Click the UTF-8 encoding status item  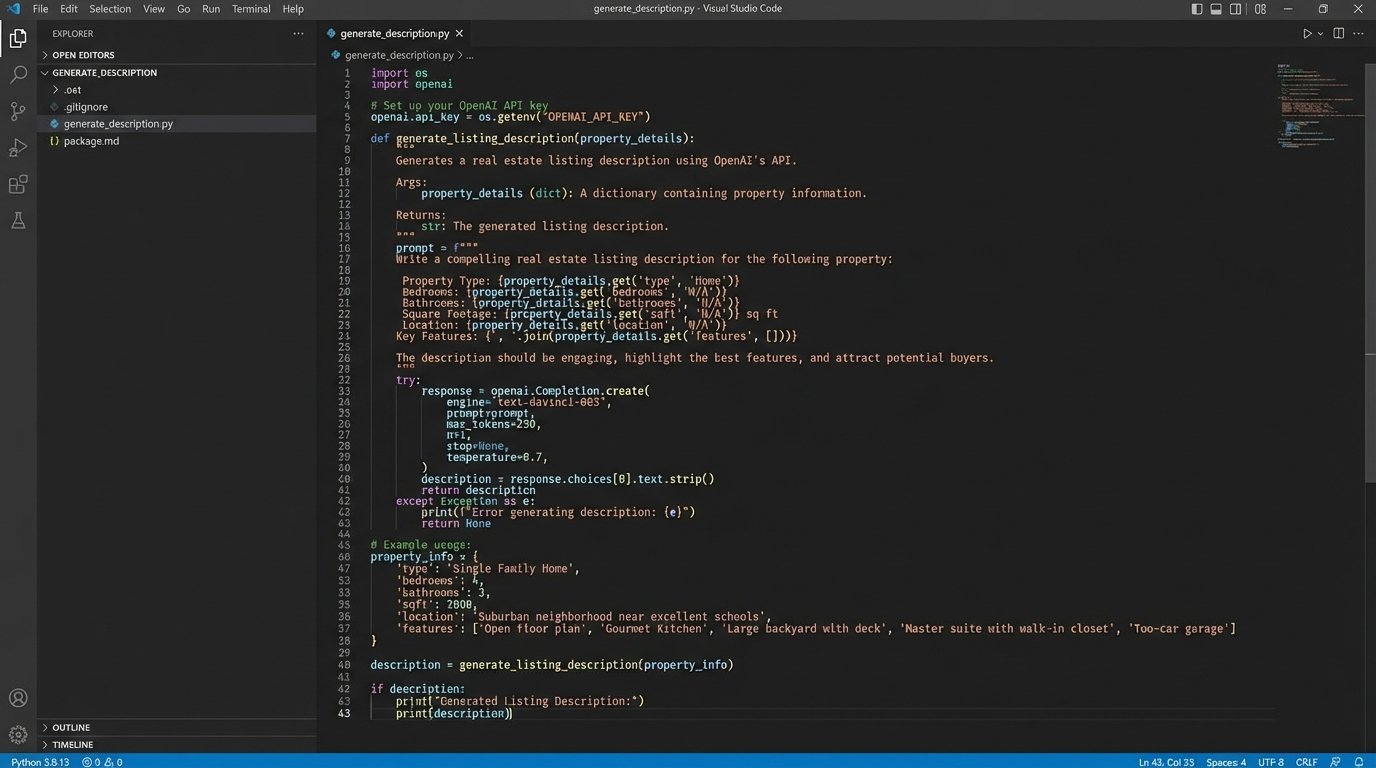(1271, 762)
